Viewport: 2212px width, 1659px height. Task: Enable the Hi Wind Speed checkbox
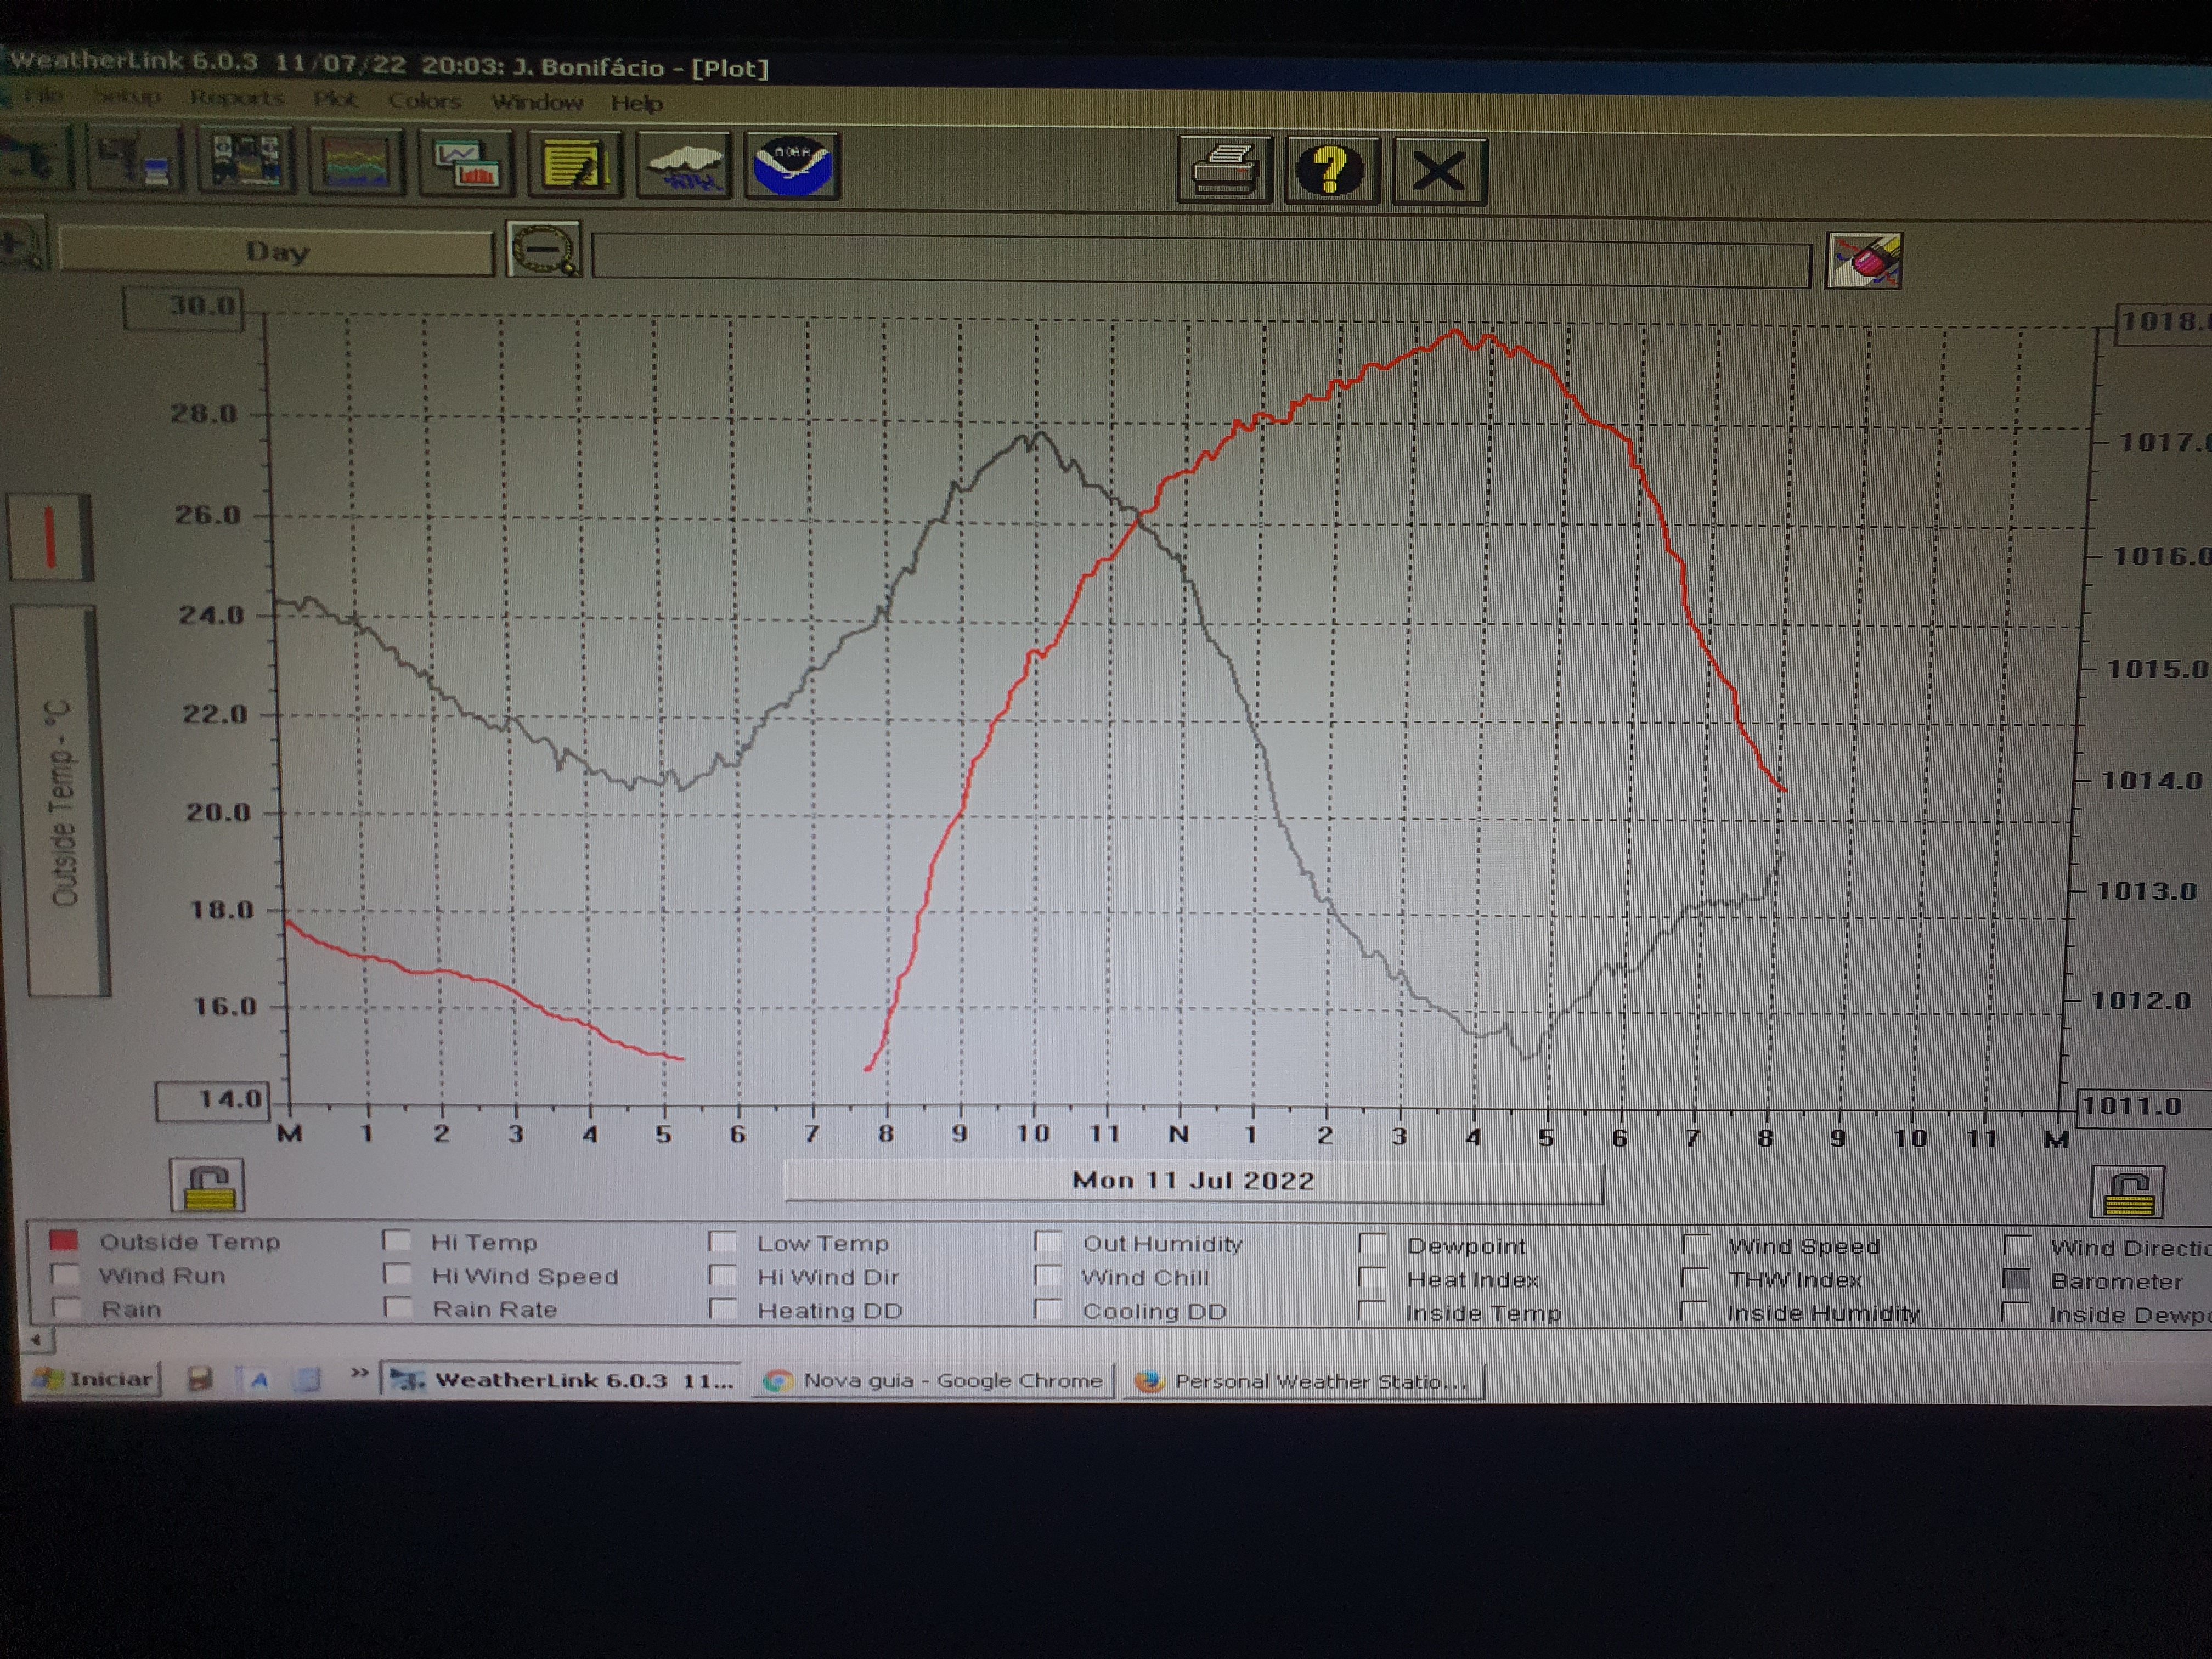click(397, 1275)
